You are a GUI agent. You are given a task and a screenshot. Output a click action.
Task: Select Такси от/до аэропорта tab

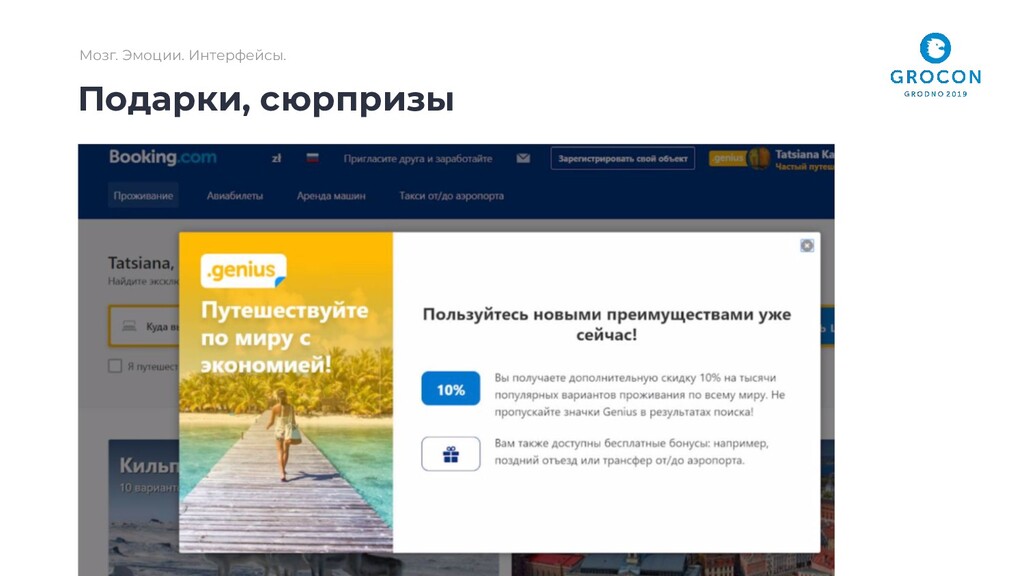451,195
